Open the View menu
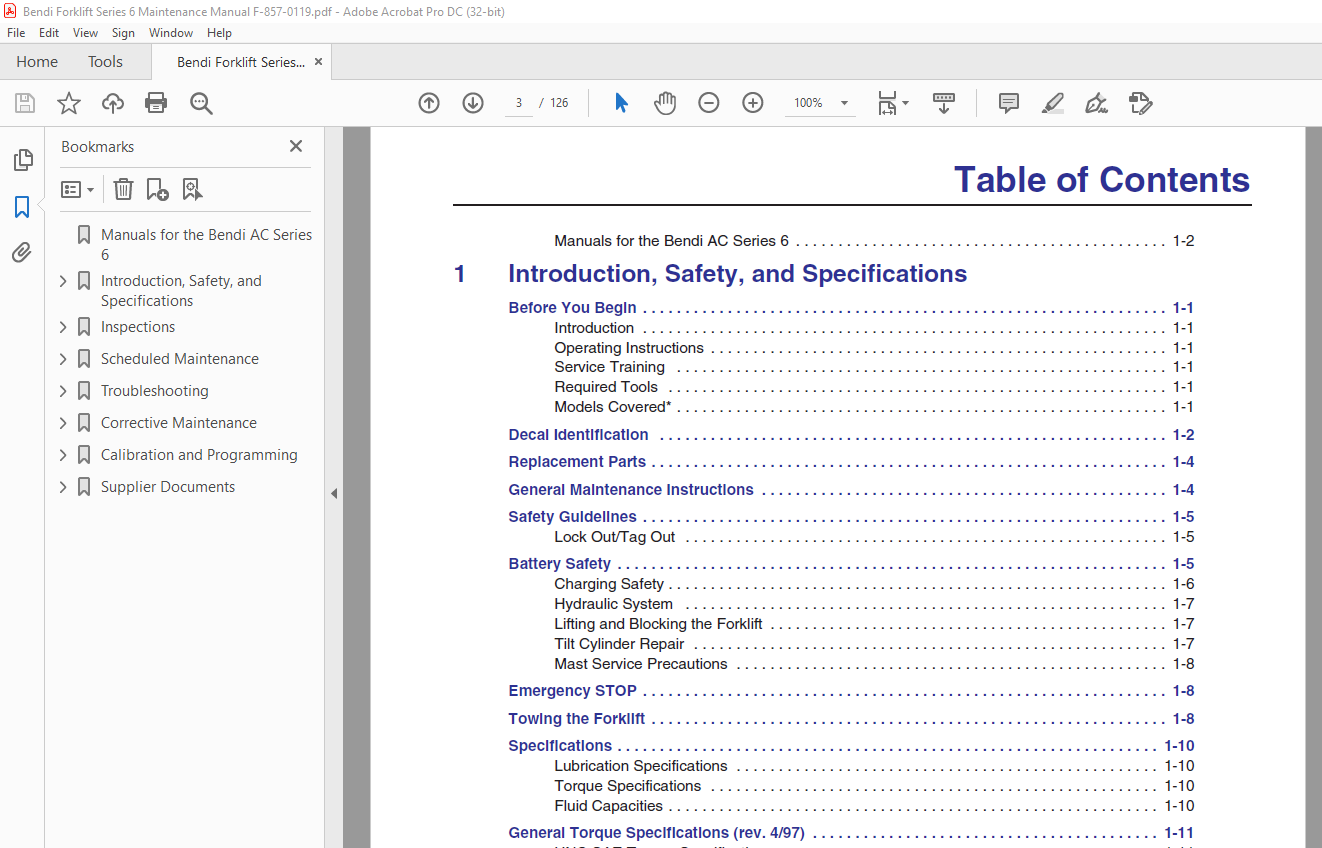Screen dimensions: 1322x848 pos(86,33)
